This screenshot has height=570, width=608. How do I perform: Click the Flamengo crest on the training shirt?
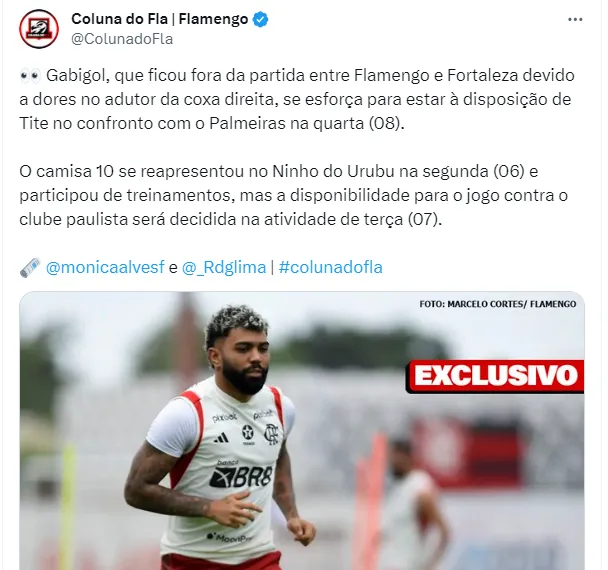[x=271, y=433]
